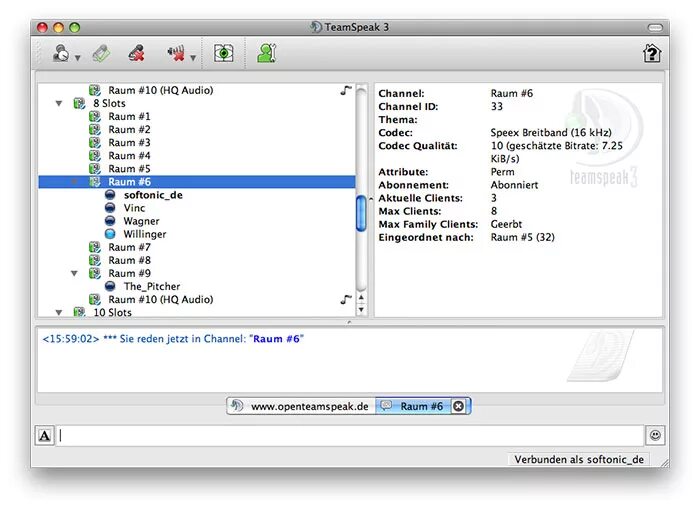Click the music note on lower Raum #10 row
Screen dimensions: 700x510
[346, 299]
